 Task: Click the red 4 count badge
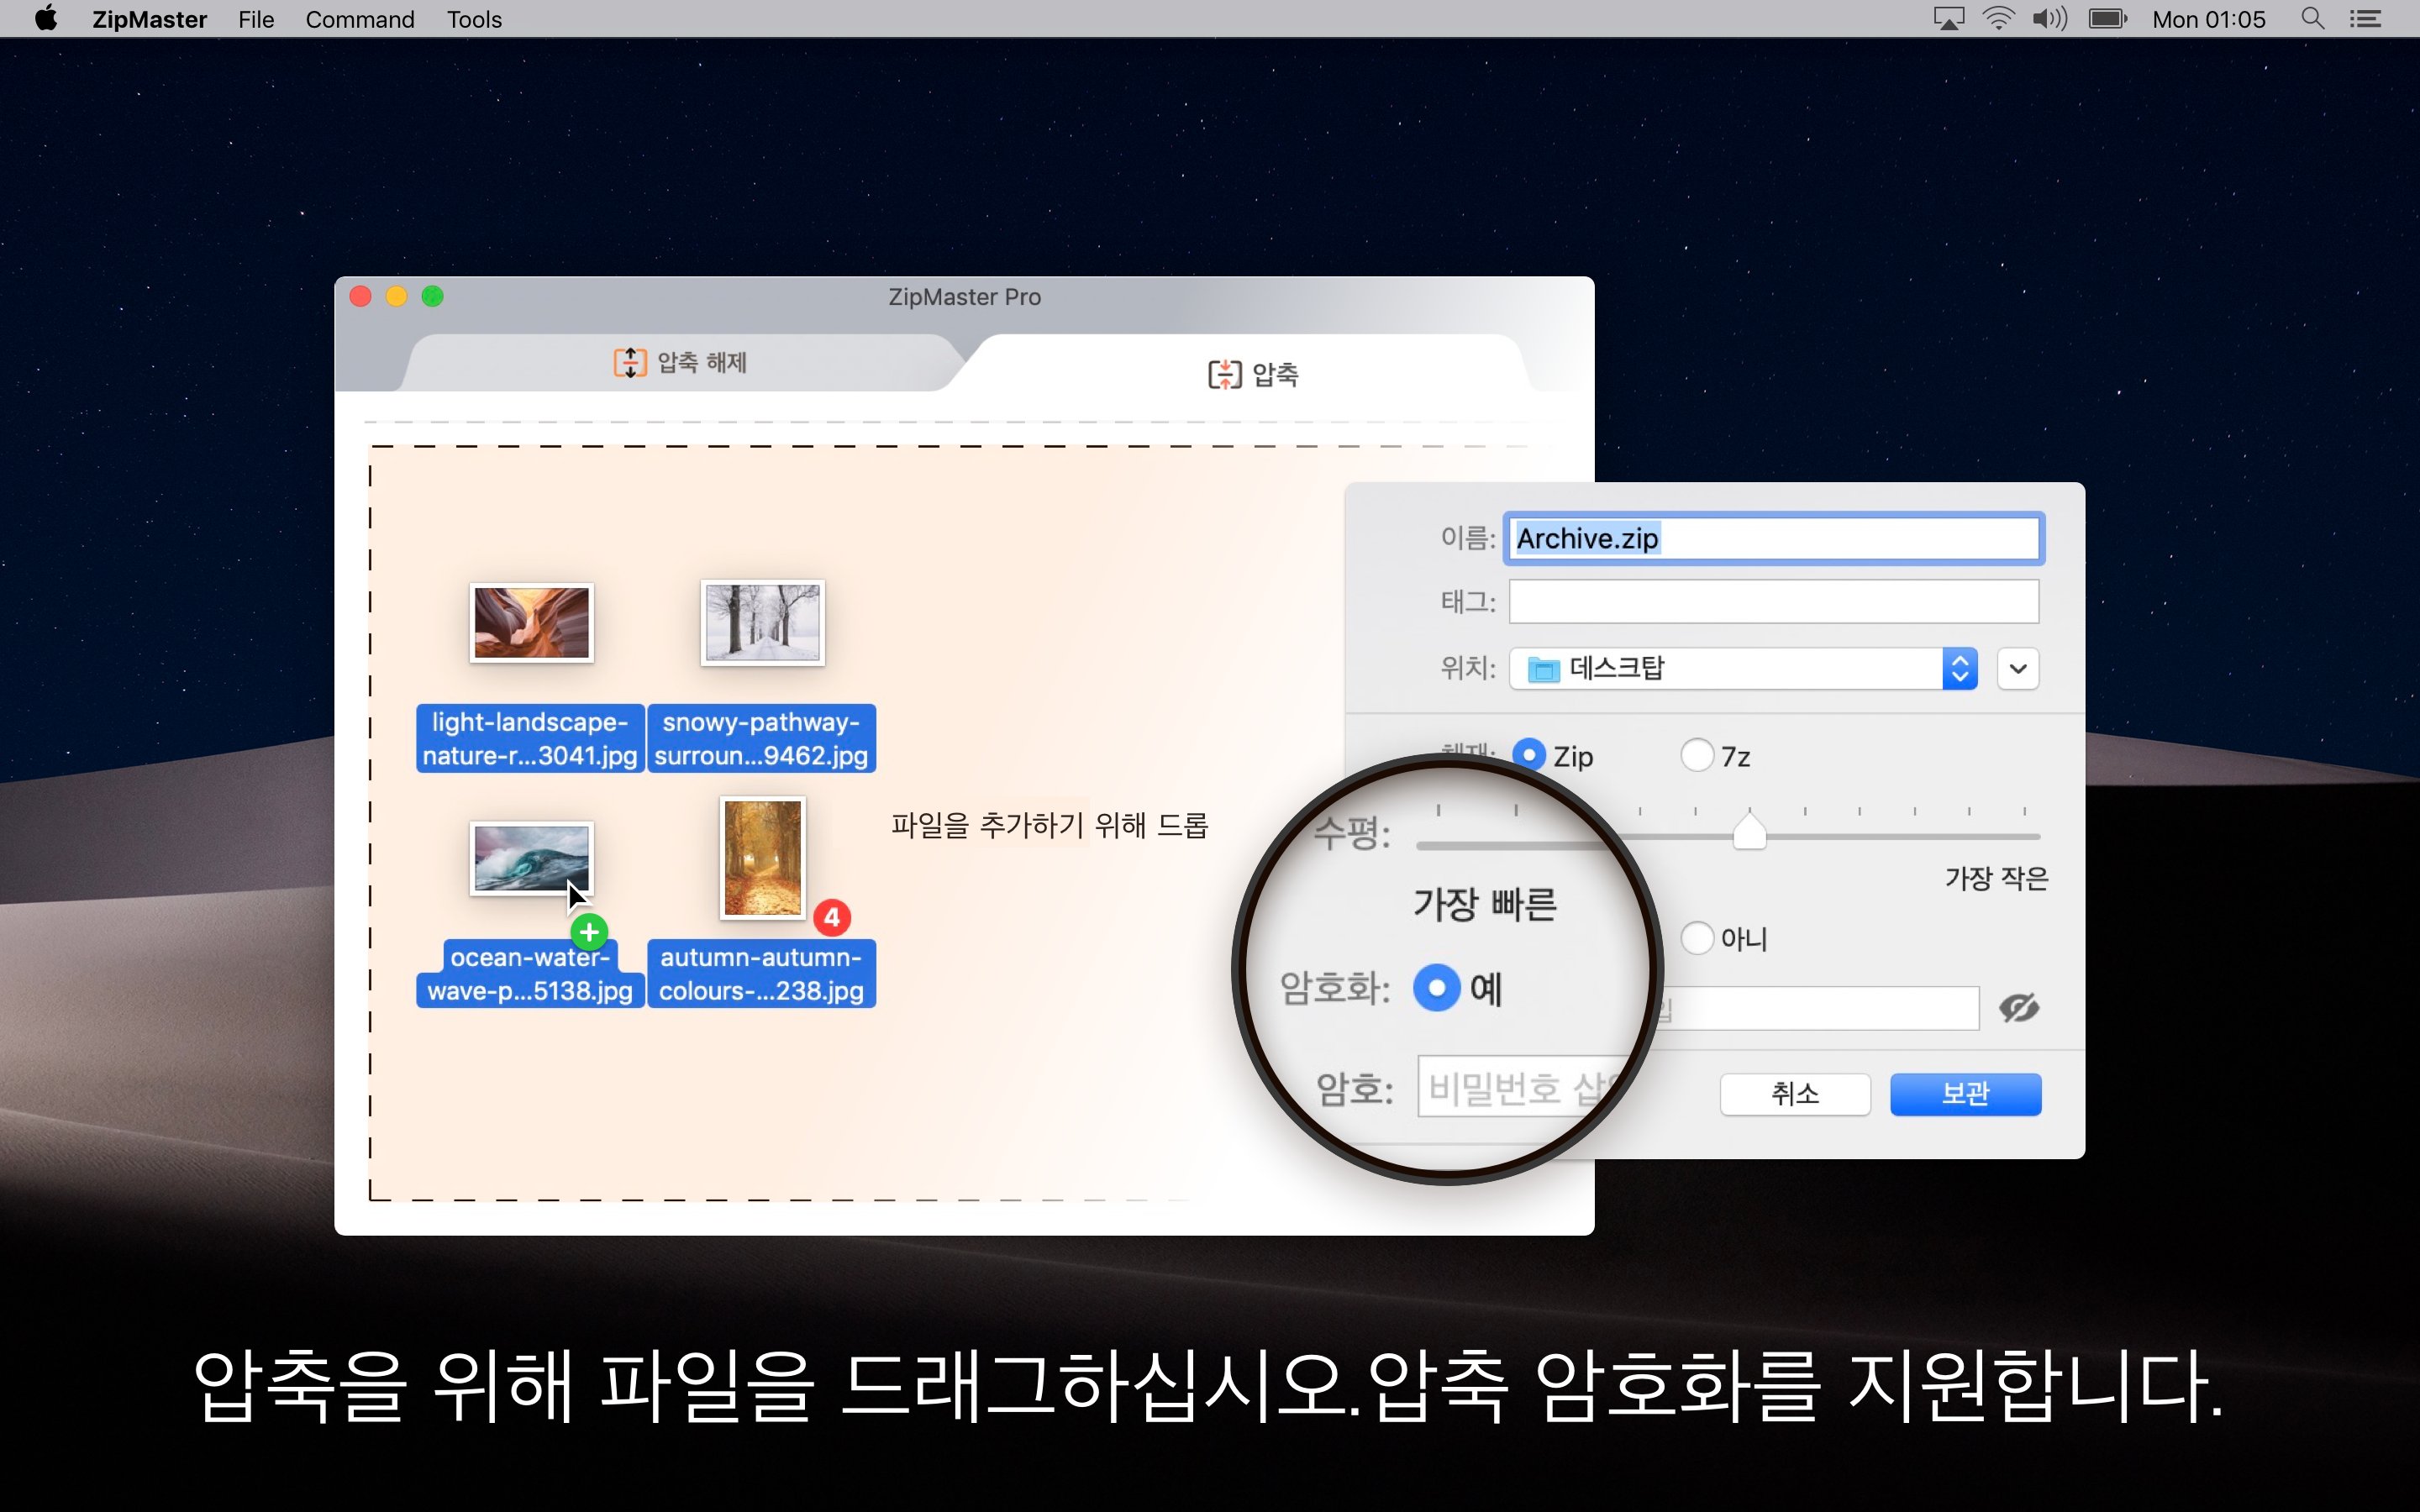coord(832,917)
